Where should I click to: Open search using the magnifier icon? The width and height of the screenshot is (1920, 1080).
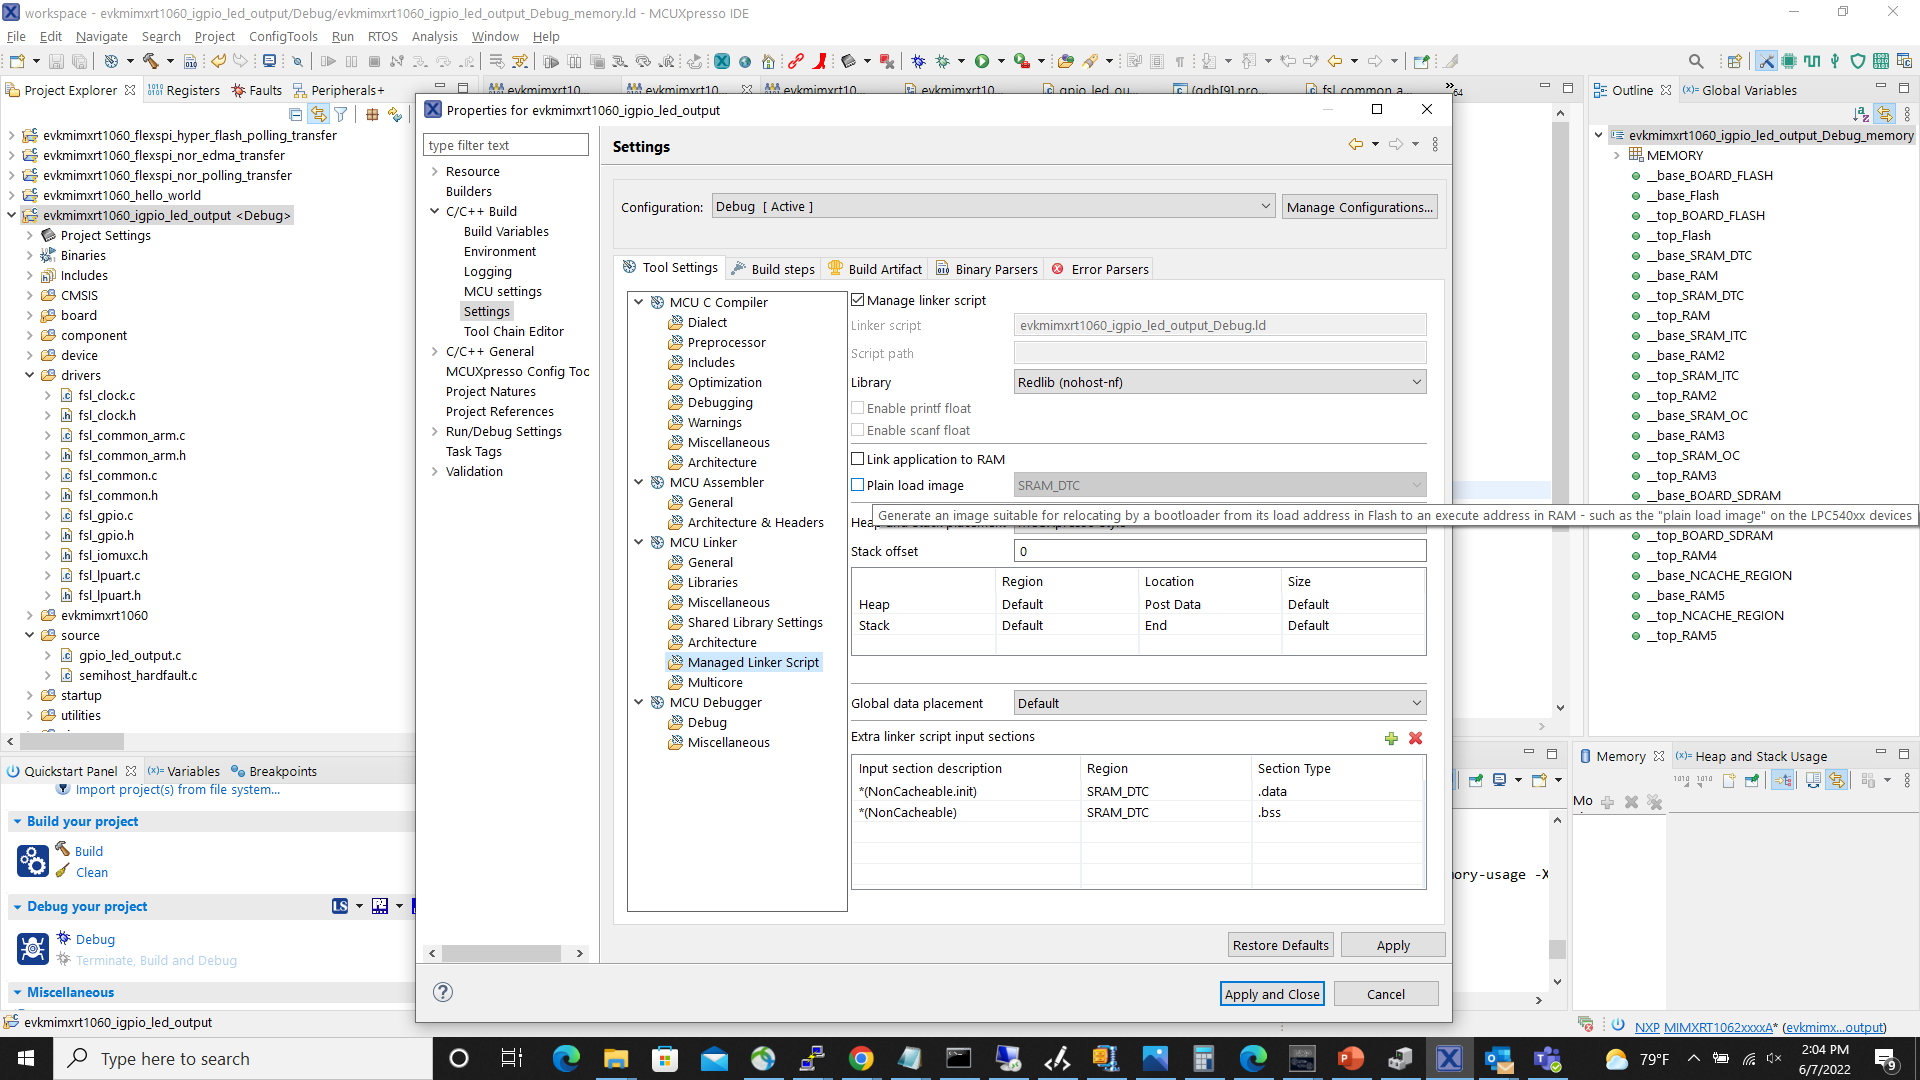[x=1697, y=61]
